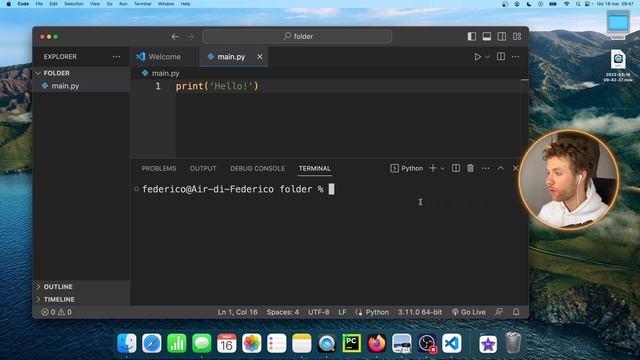
Task: Focus the terminal prompt line
Action: coord(238,189)
